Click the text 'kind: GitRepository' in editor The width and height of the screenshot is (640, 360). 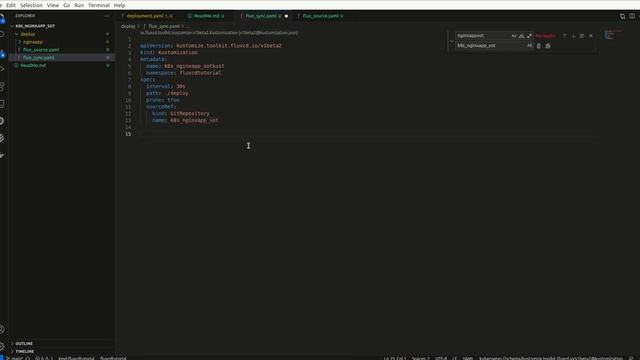point(181,113)
